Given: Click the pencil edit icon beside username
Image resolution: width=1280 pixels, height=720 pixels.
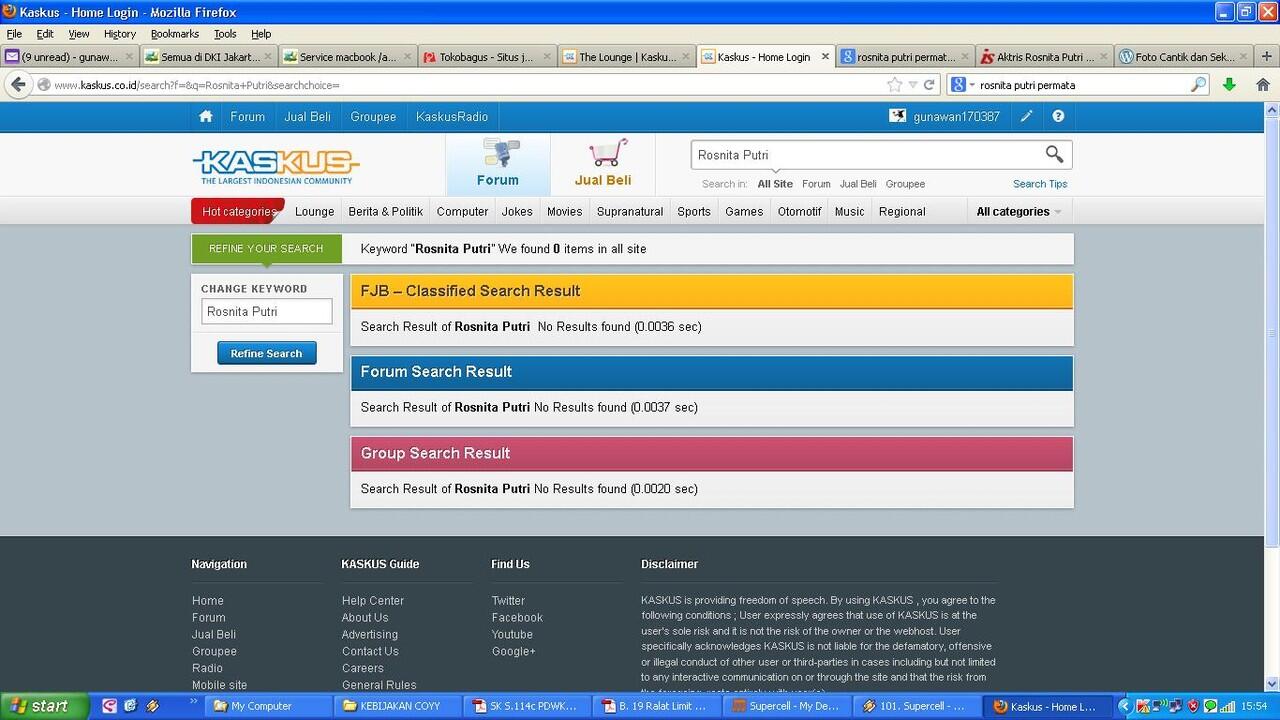Looking at the screenshot, I should point(1026,117).
